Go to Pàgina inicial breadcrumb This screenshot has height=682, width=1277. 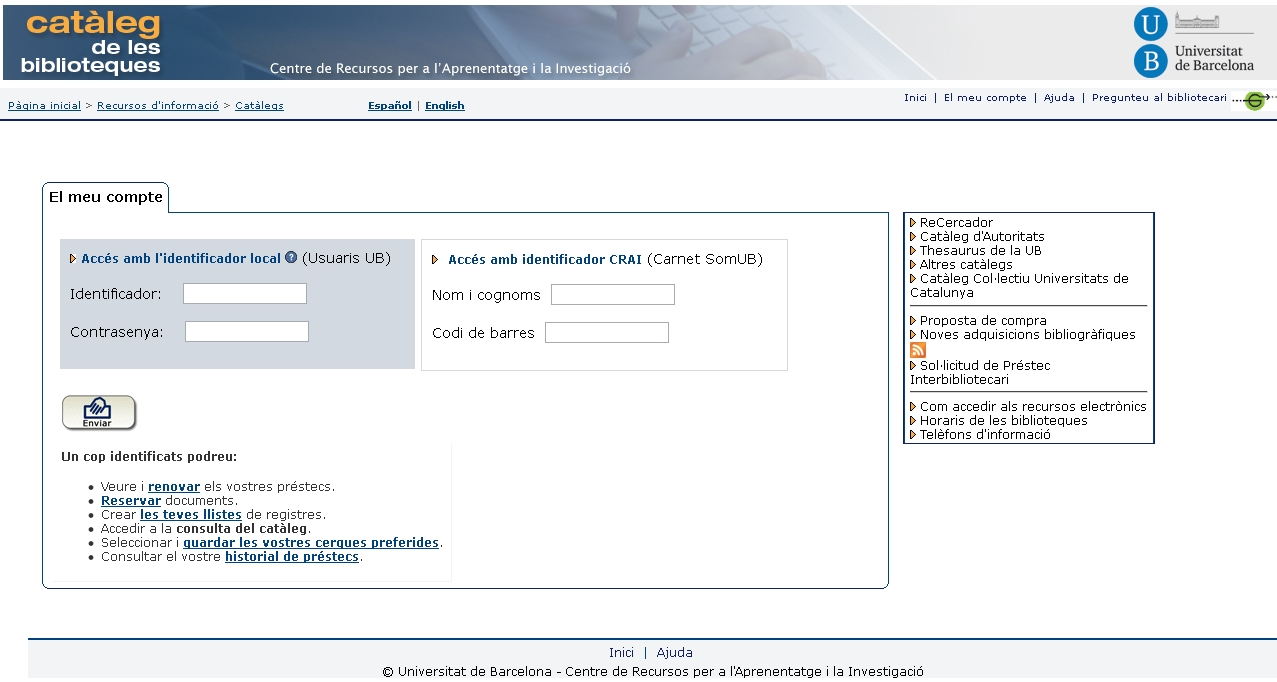[44, 106]
